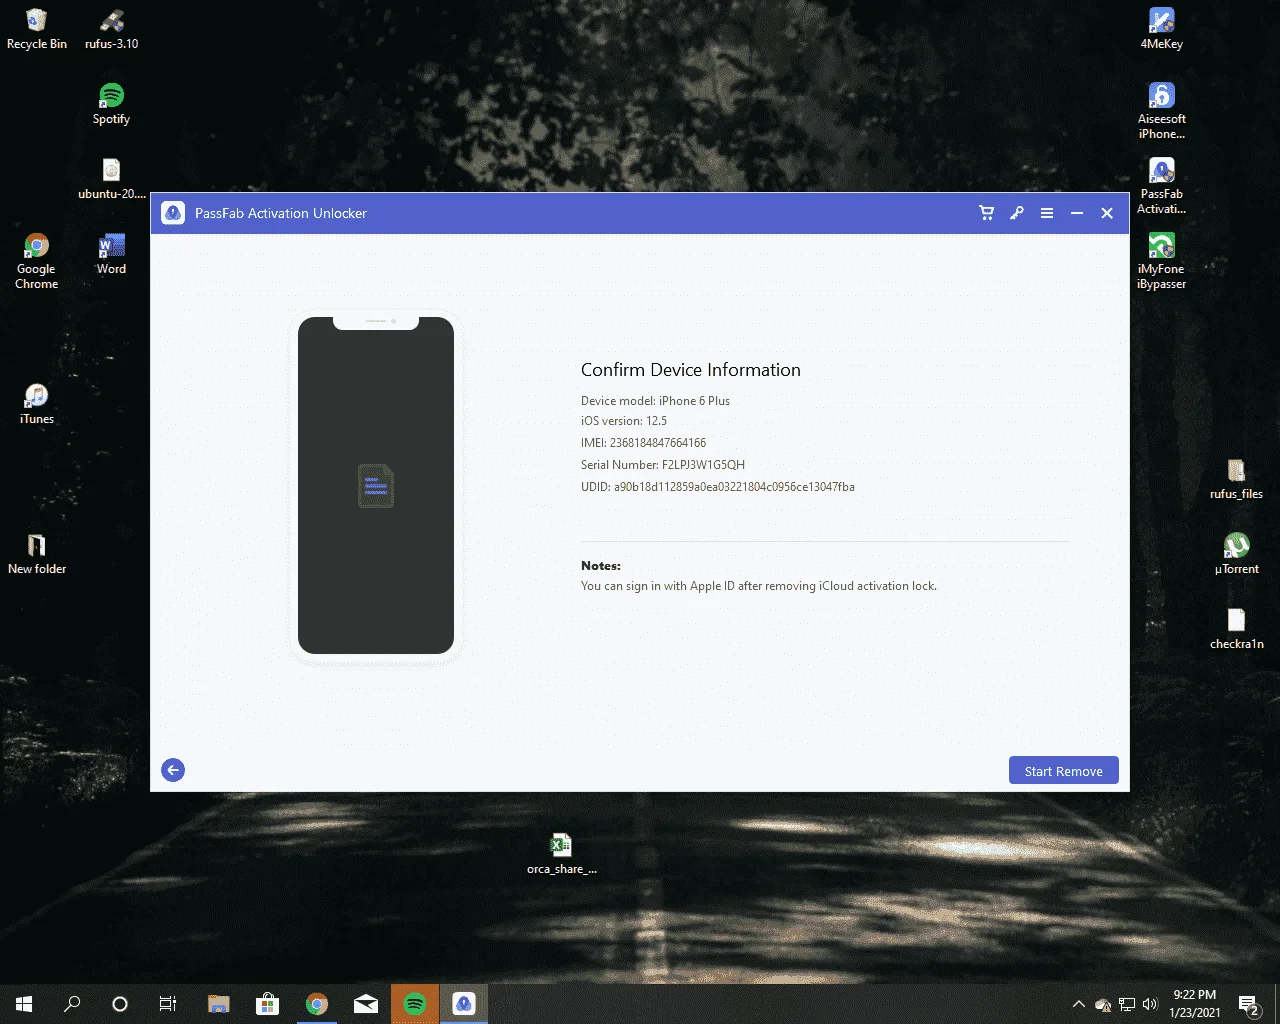Viewport: 1280px width, 1024px height.
Task: Click the Serial Number: F2LPJ3W1G5QH text
Action: (663, 465)
